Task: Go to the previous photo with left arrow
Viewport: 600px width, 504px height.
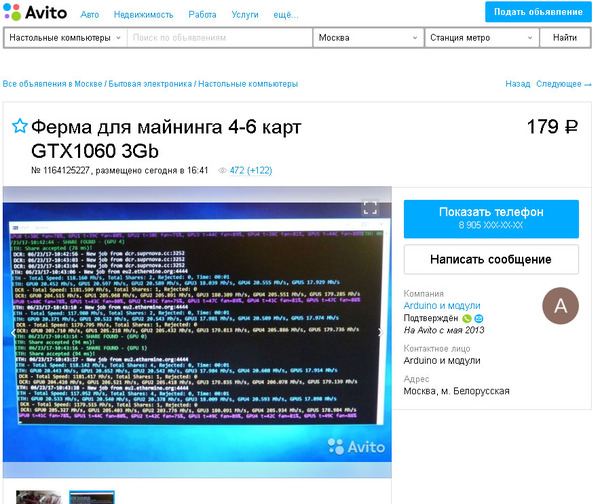Action: [14, 332]
